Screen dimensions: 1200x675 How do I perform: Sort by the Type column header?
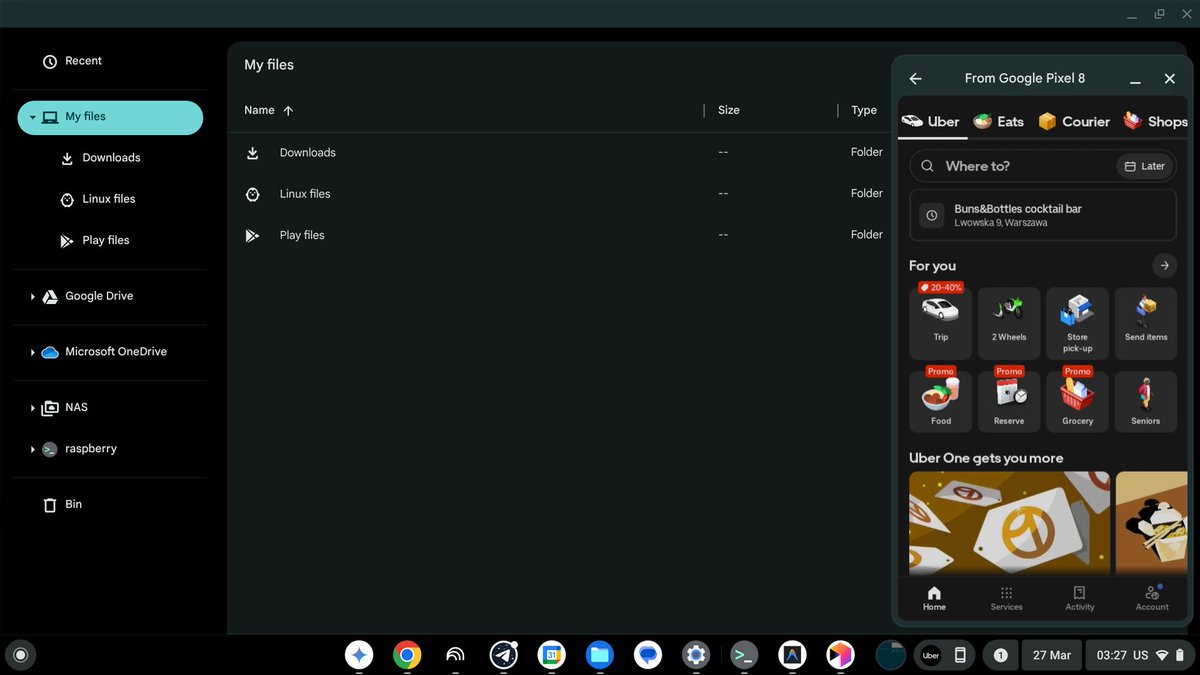864,110
